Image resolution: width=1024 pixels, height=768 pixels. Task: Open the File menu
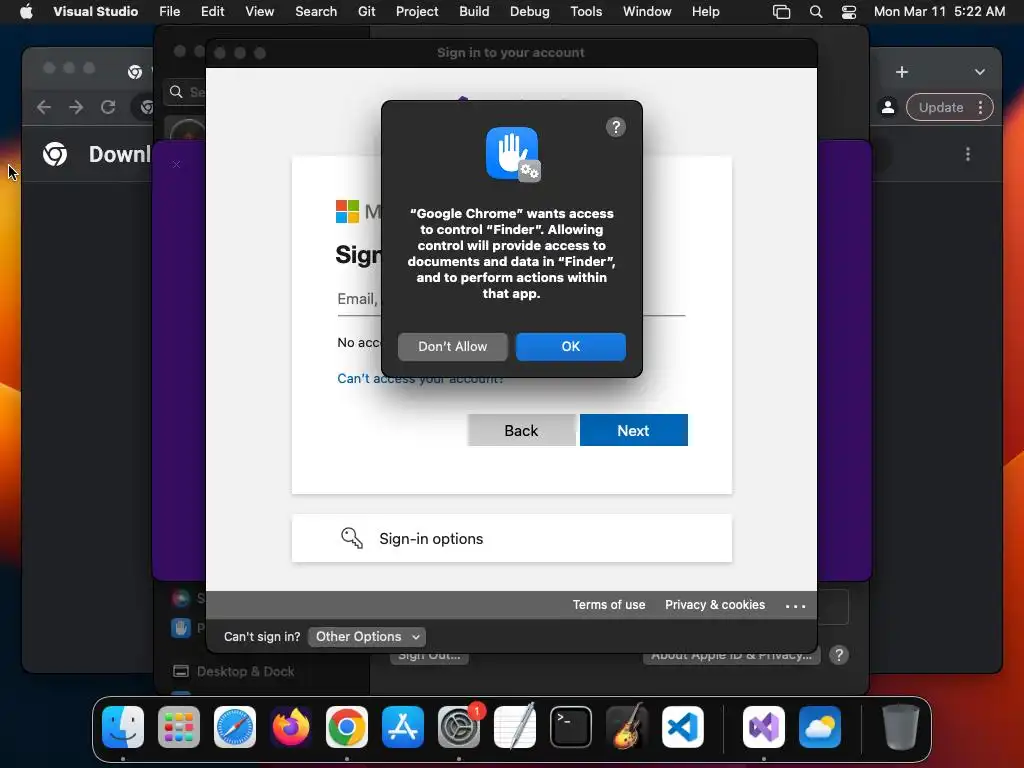169,11
